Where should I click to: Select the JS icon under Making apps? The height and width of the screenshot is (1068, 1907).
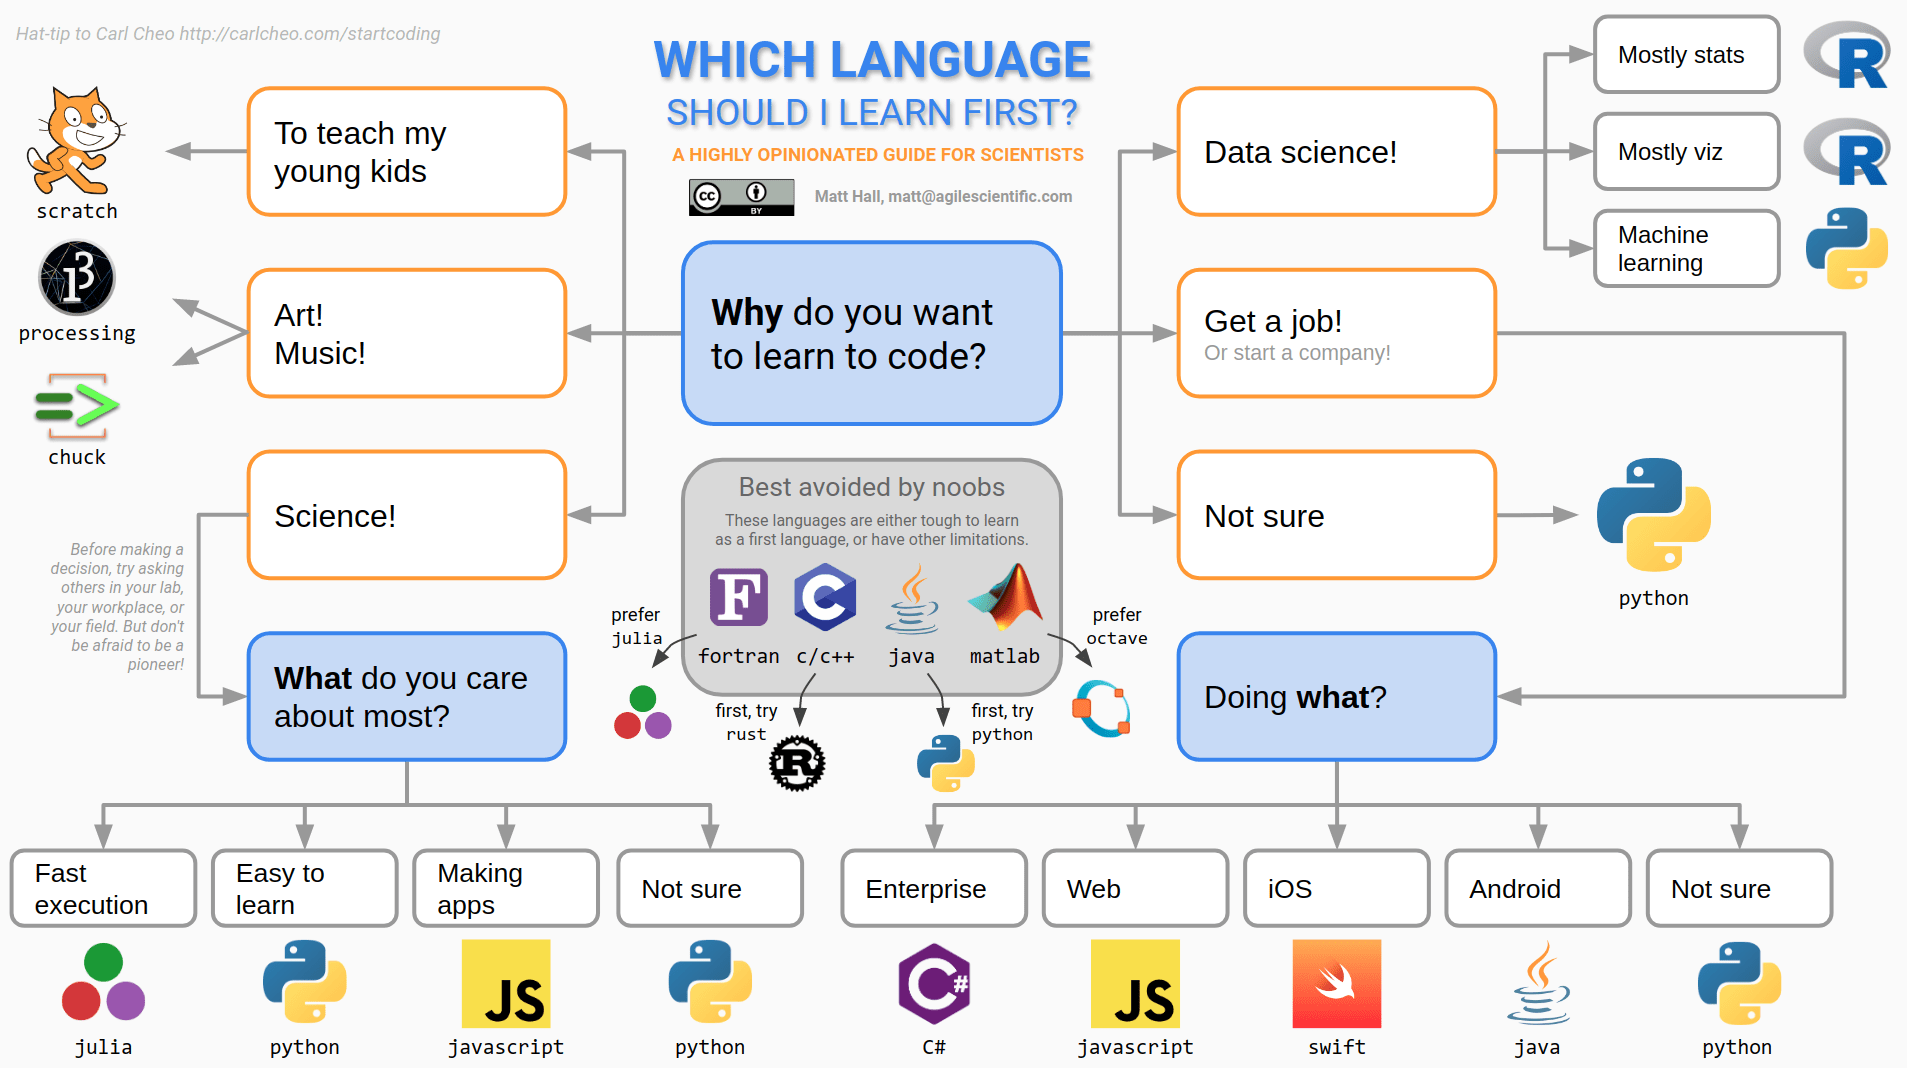tap(506, 984)
